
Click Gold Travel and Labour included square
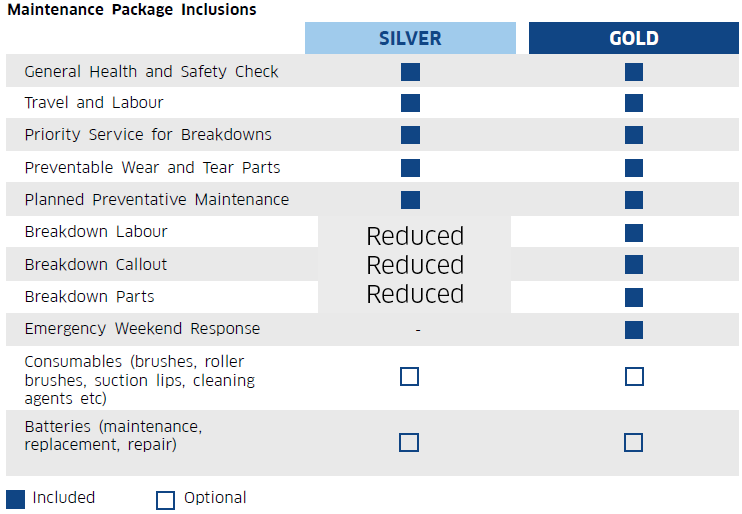point(634,103)
